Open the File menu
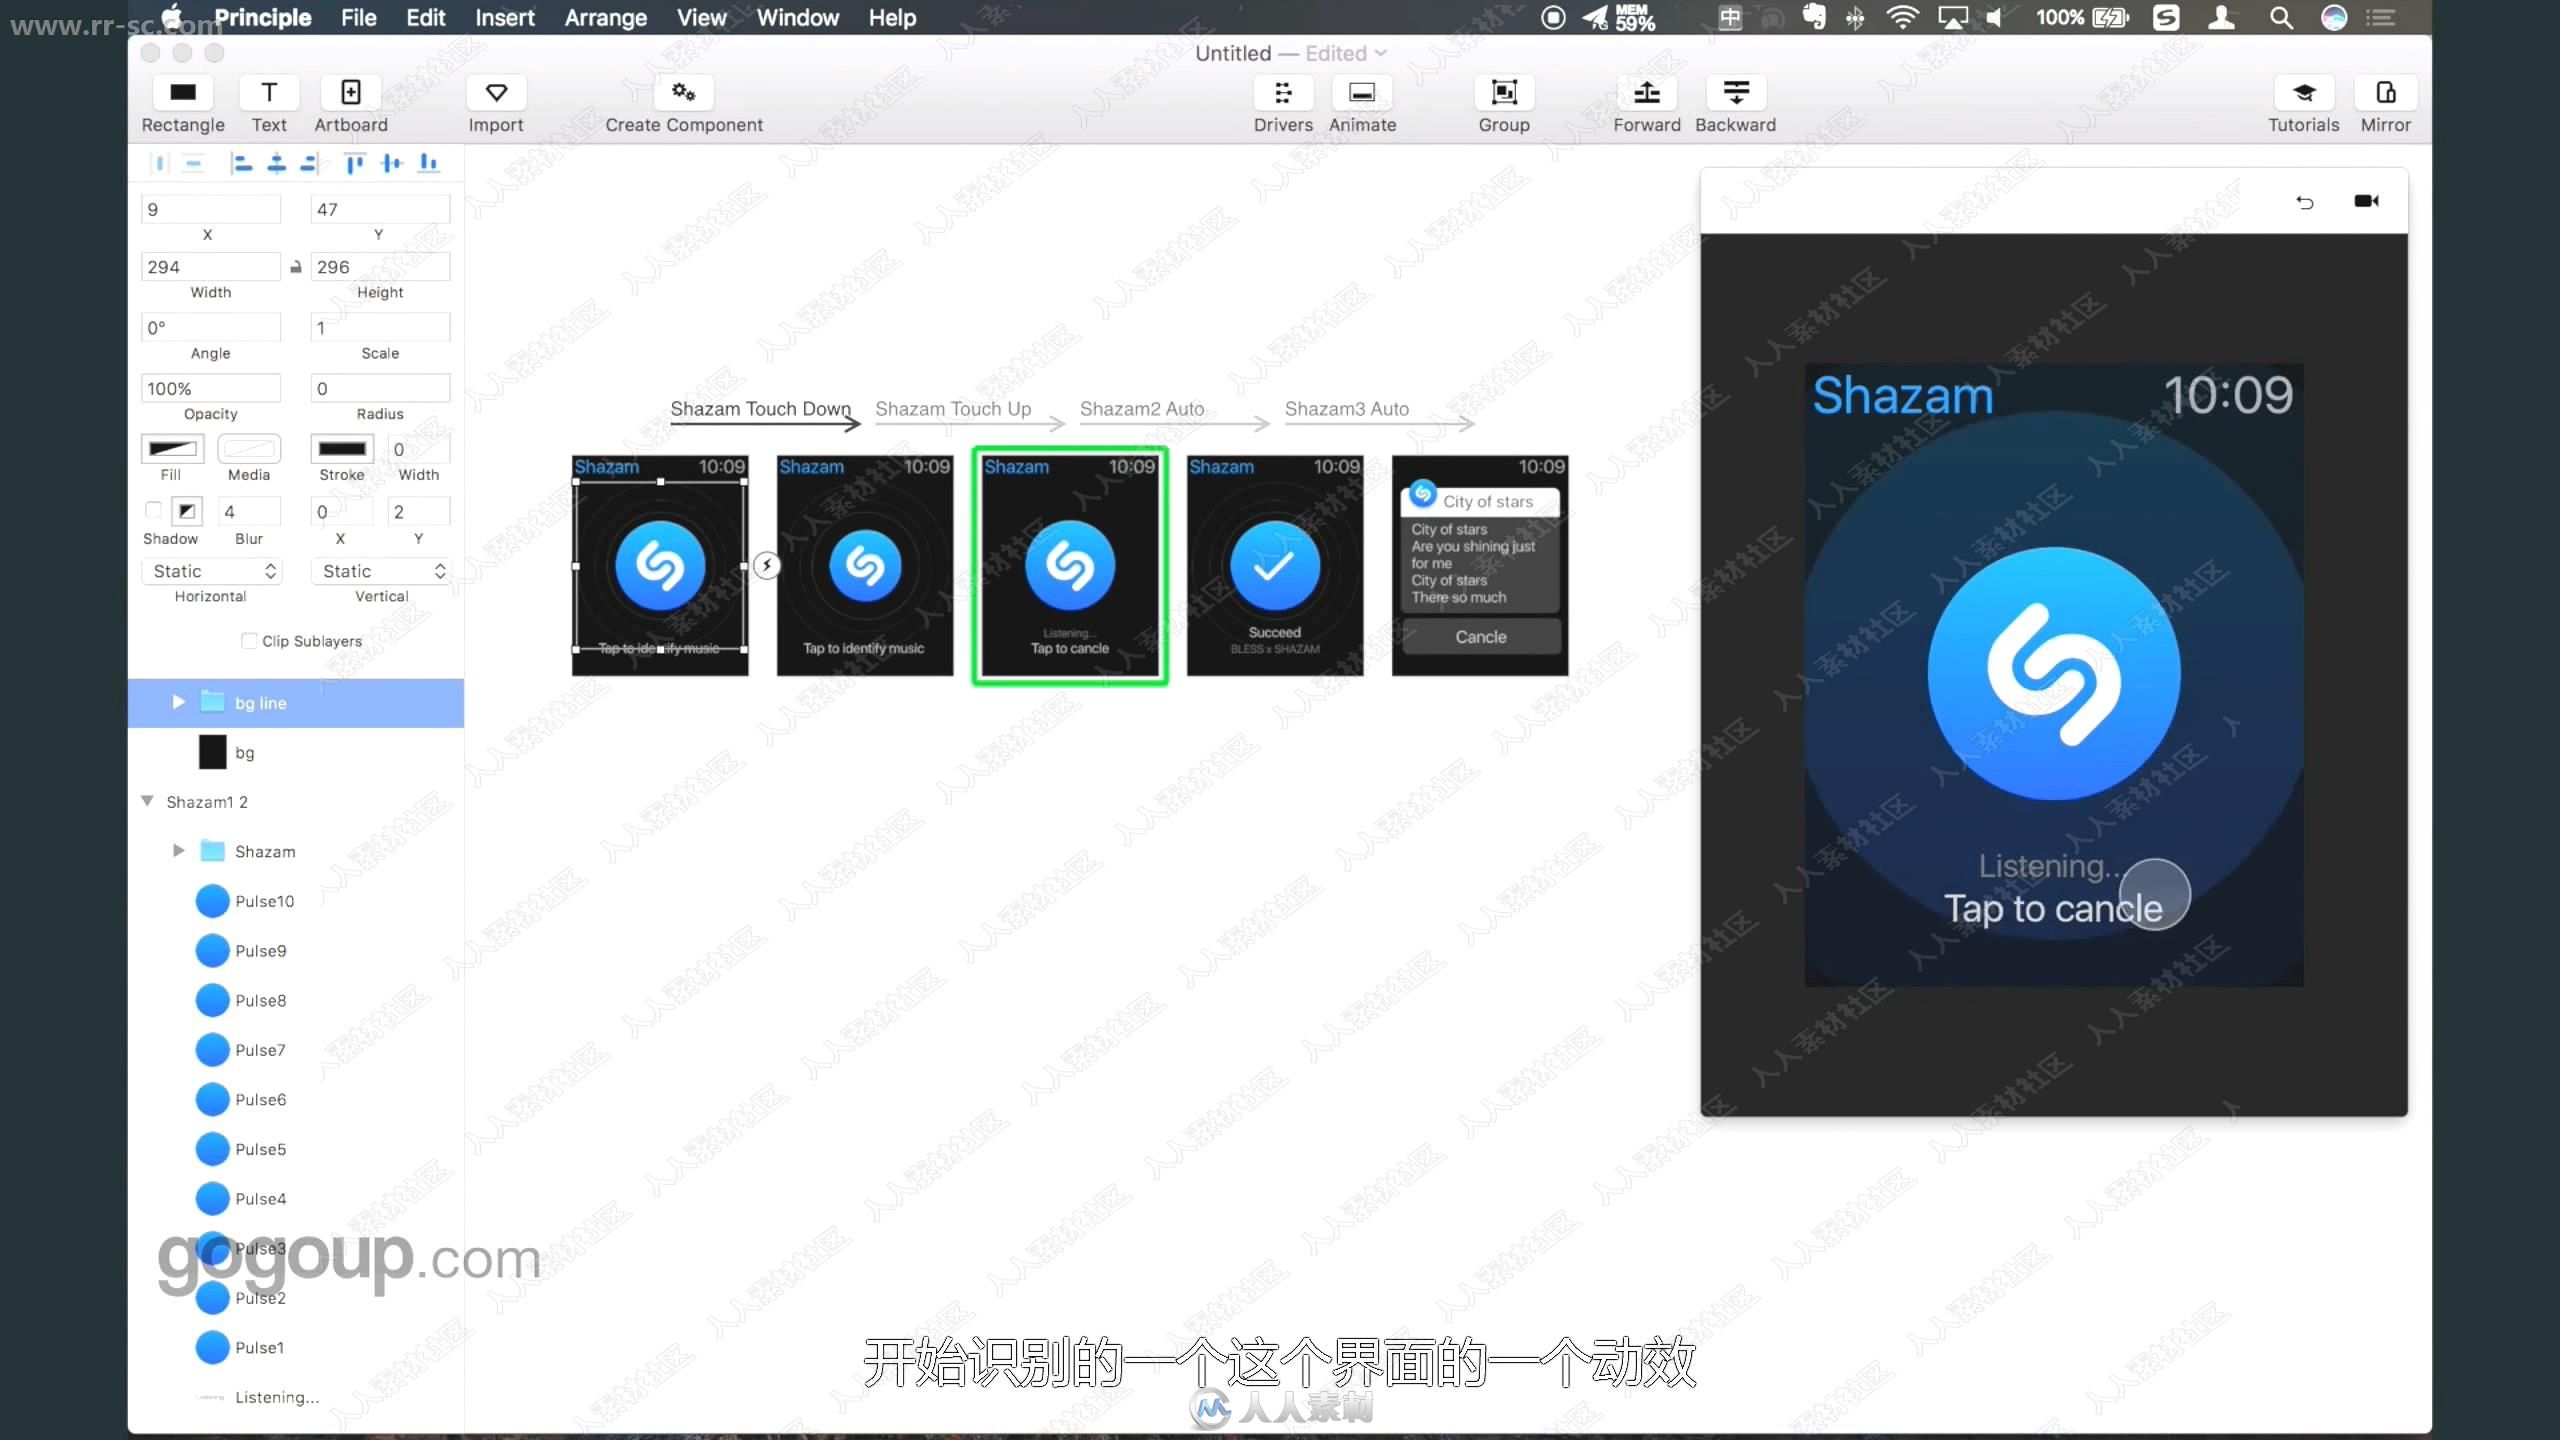Image resolution: width=2560 pixels, height=1440 pixels. pyautogui.click(x=358, y=18)
